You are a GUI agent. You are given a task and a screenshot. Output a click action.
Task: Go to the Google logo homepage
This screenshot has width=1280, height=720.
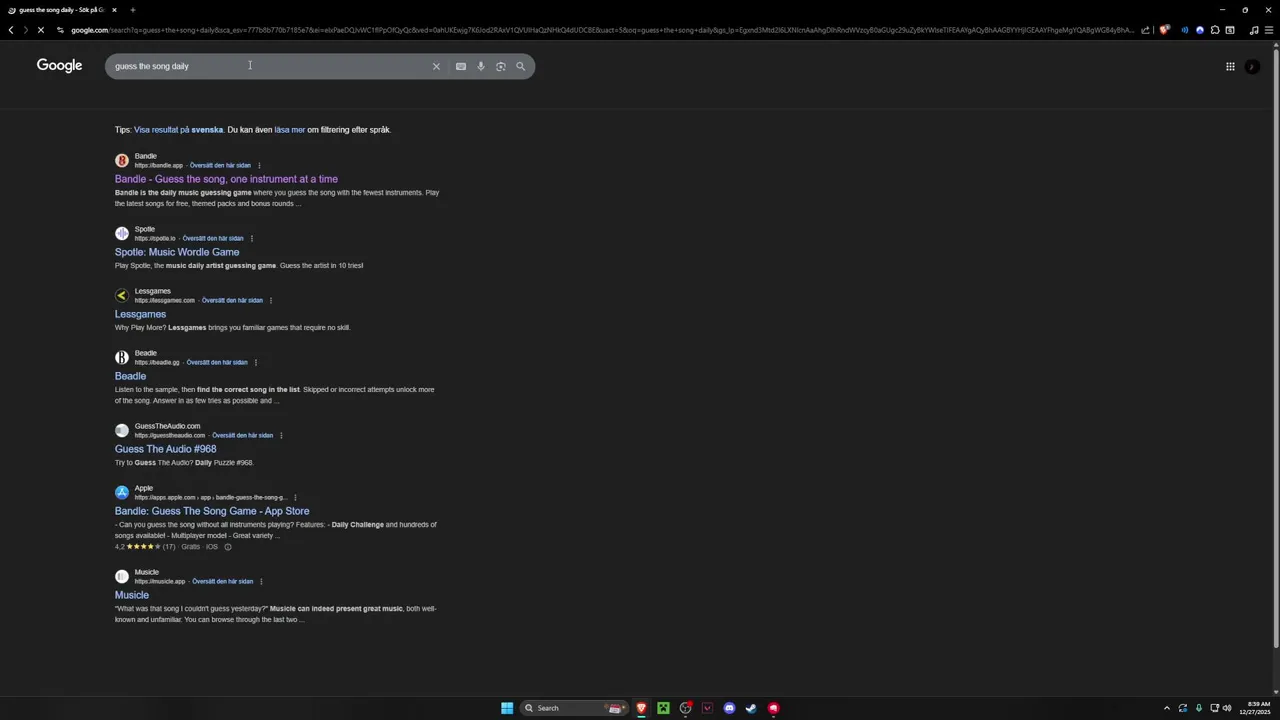pyautogui.click(x=59, y=65)
